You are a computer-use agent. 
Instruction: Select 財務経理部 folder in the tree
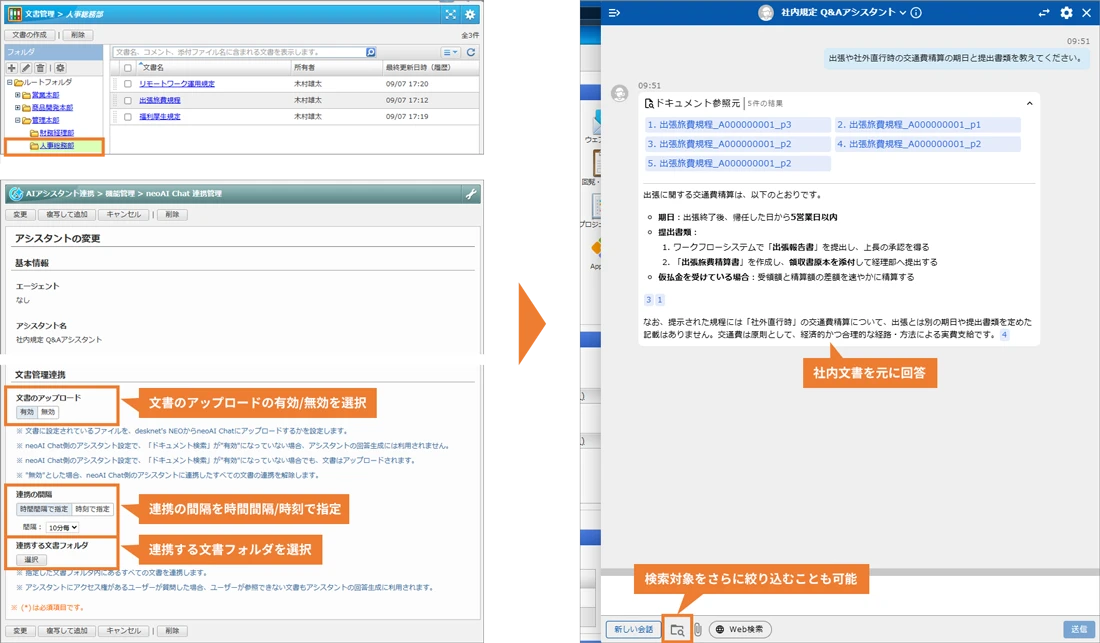point(56,133)
